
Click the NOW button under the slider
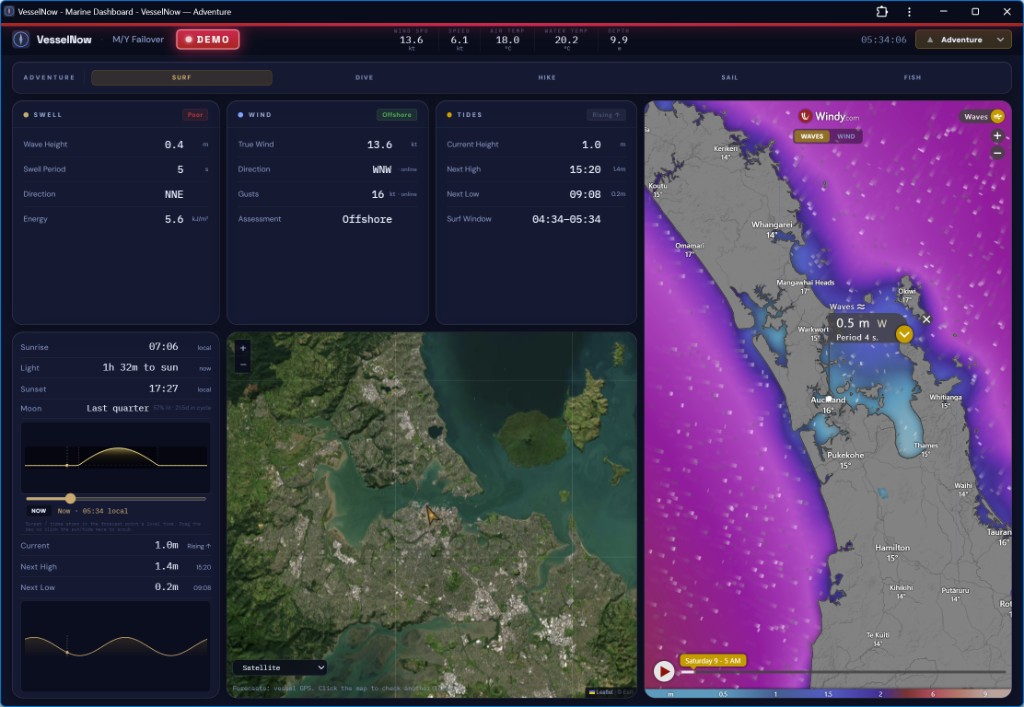[x=39, y=511]
